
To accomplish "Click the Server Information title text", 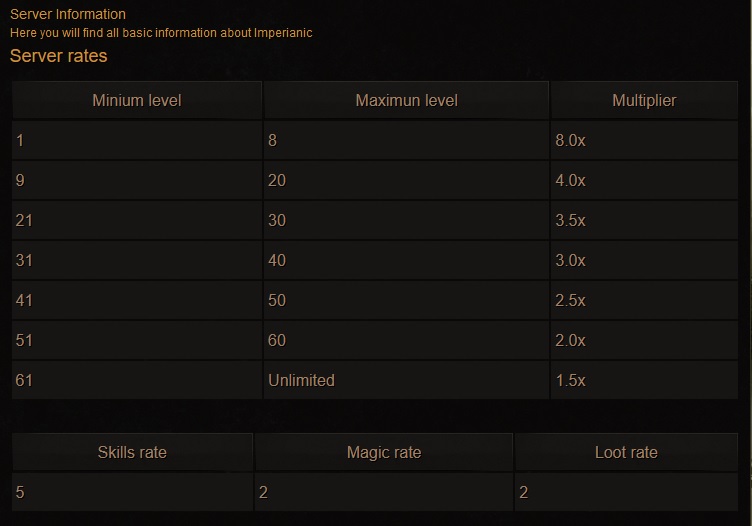I will coord(68,14).
